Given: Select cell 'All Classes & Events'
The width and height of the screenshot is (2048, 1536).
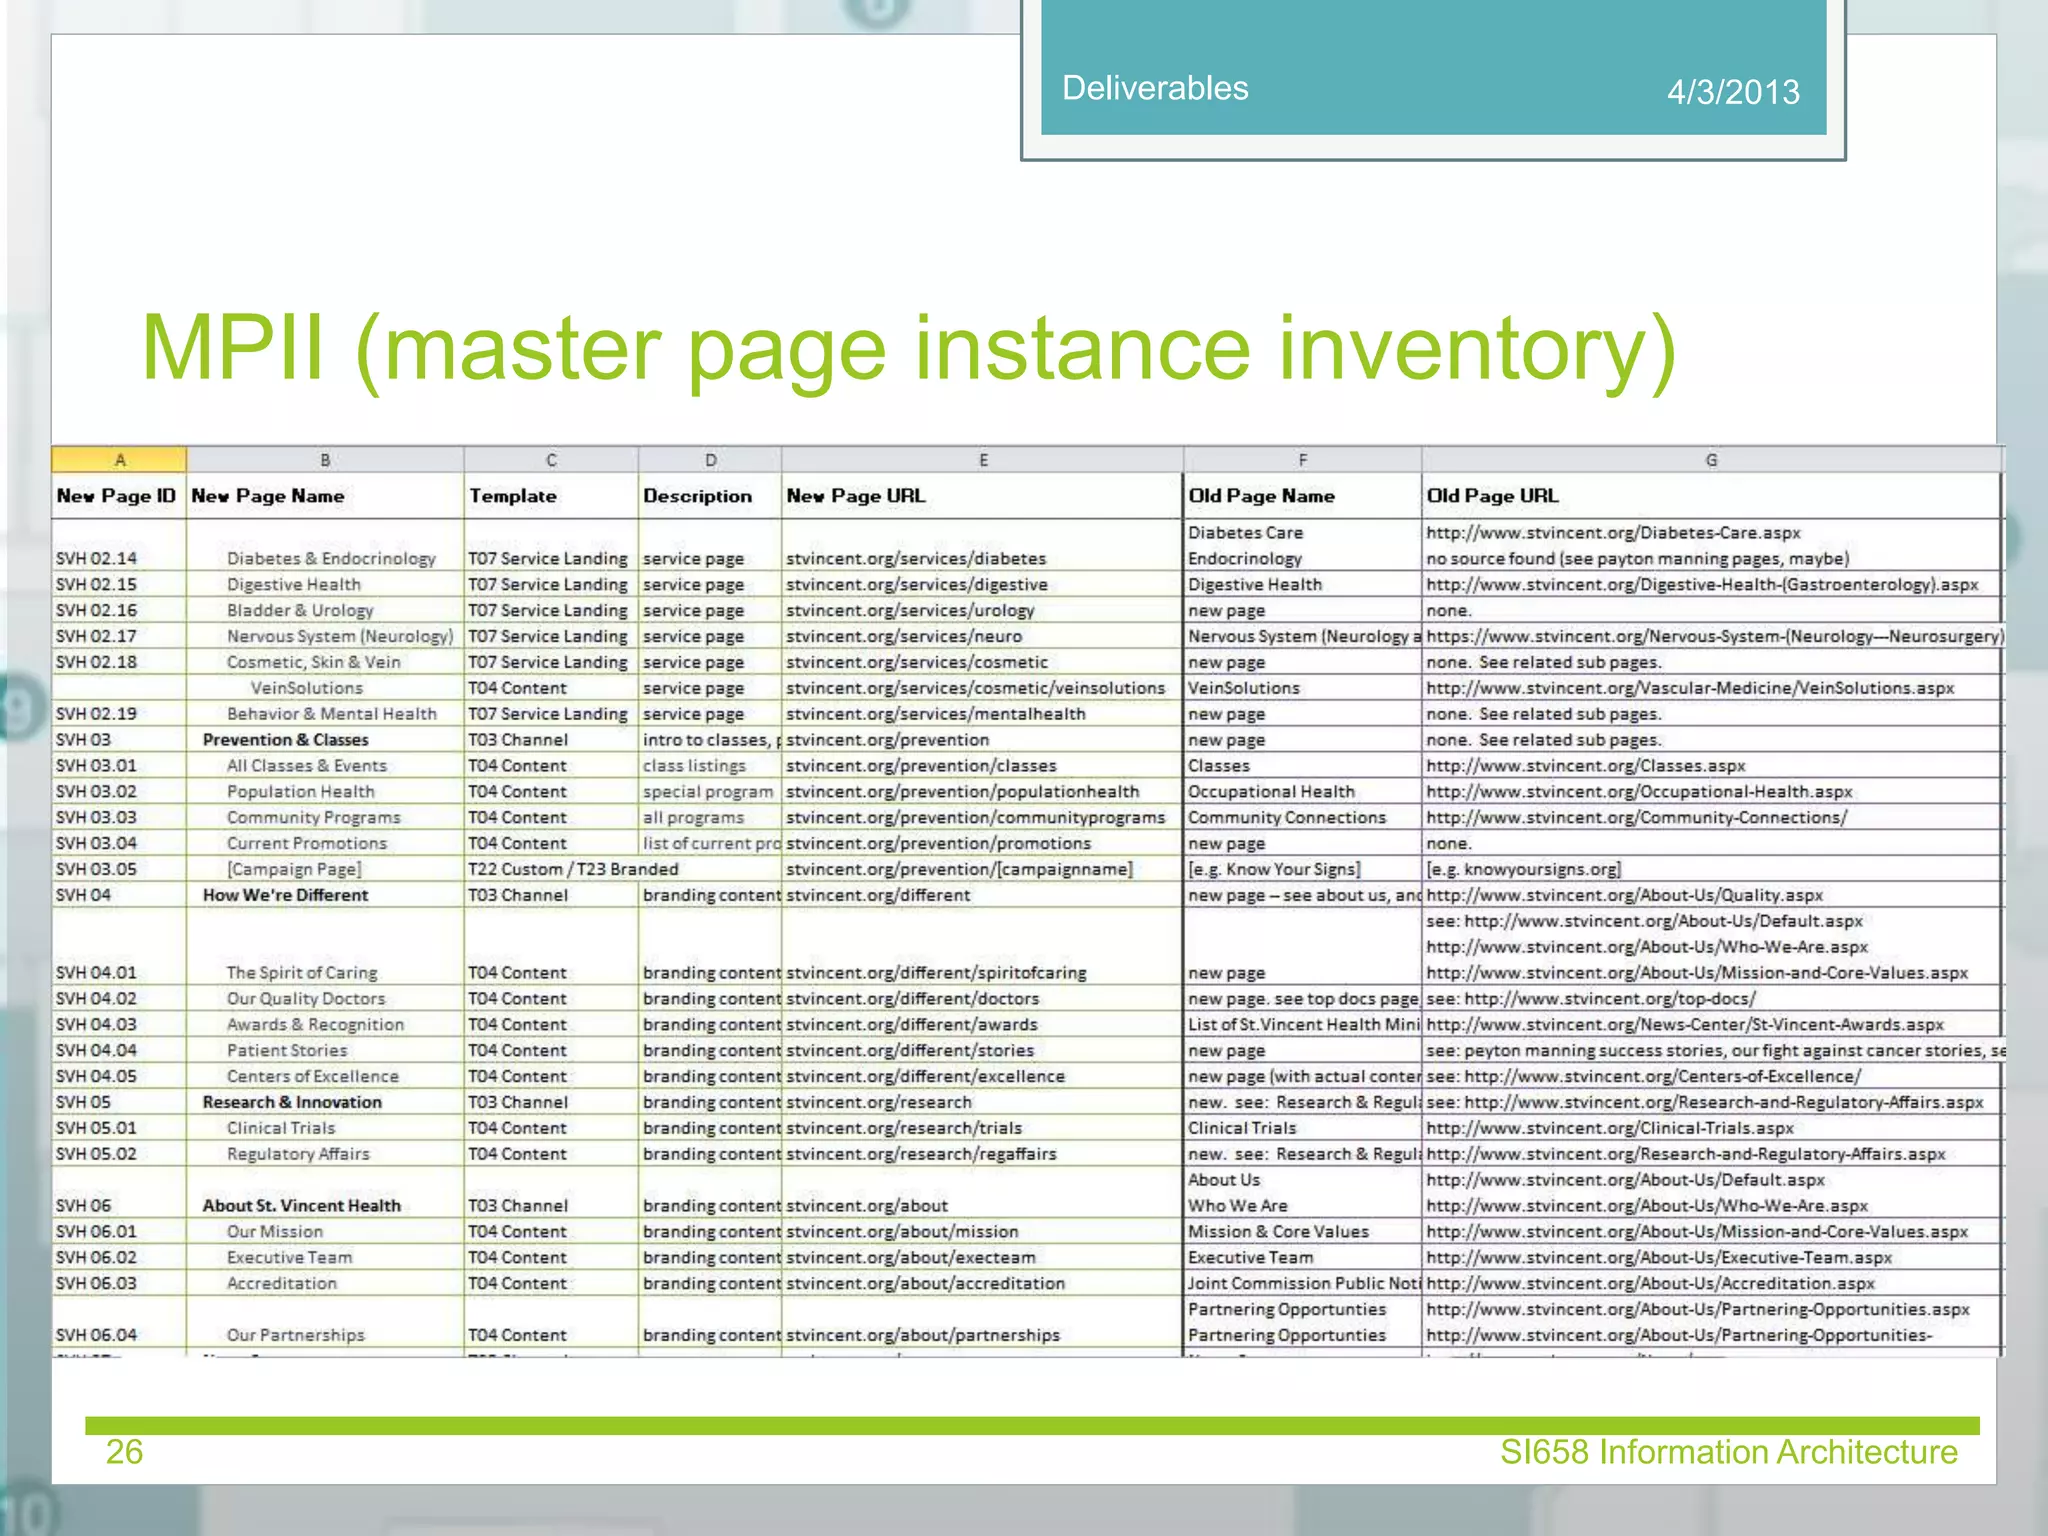Looking at the screenshot, I should [x=325, y=766].
